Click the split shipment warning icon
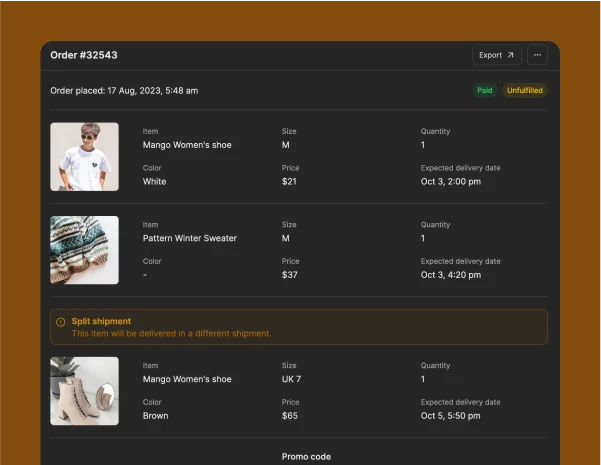 coord(61,322)
